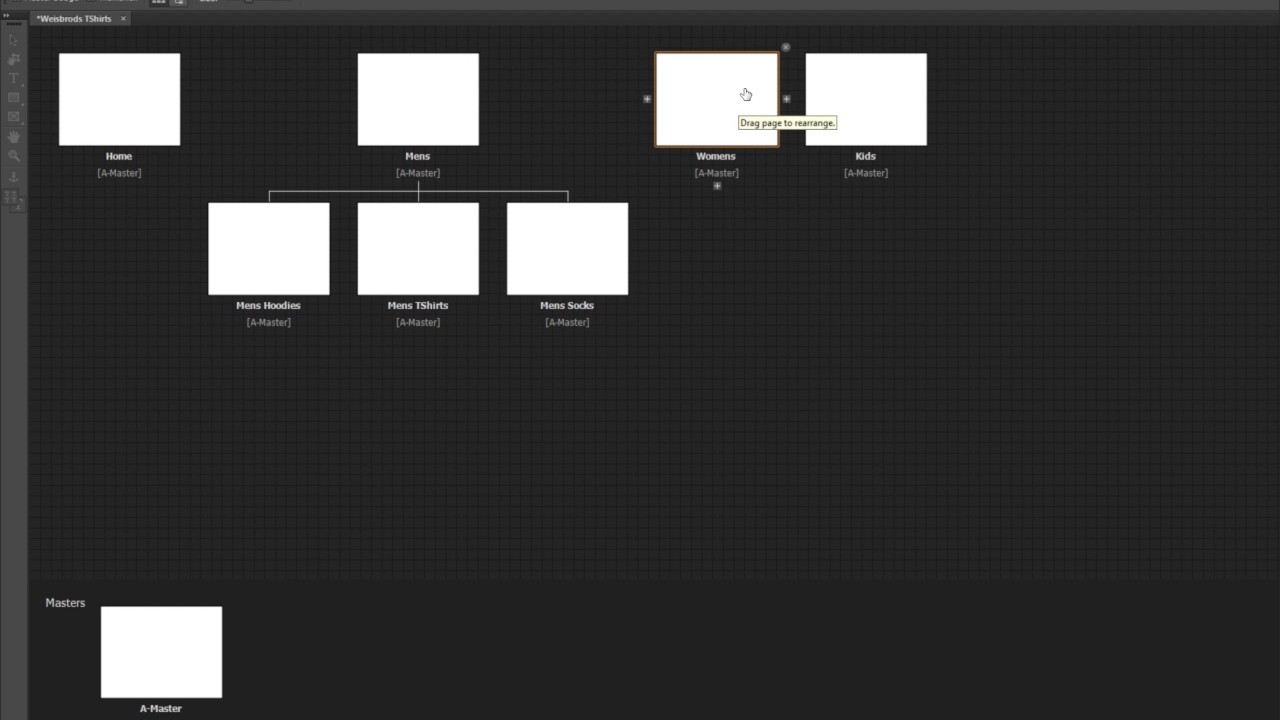Select the Hand tool
This screenshot has height=720, width=1280.
point(13,136)
